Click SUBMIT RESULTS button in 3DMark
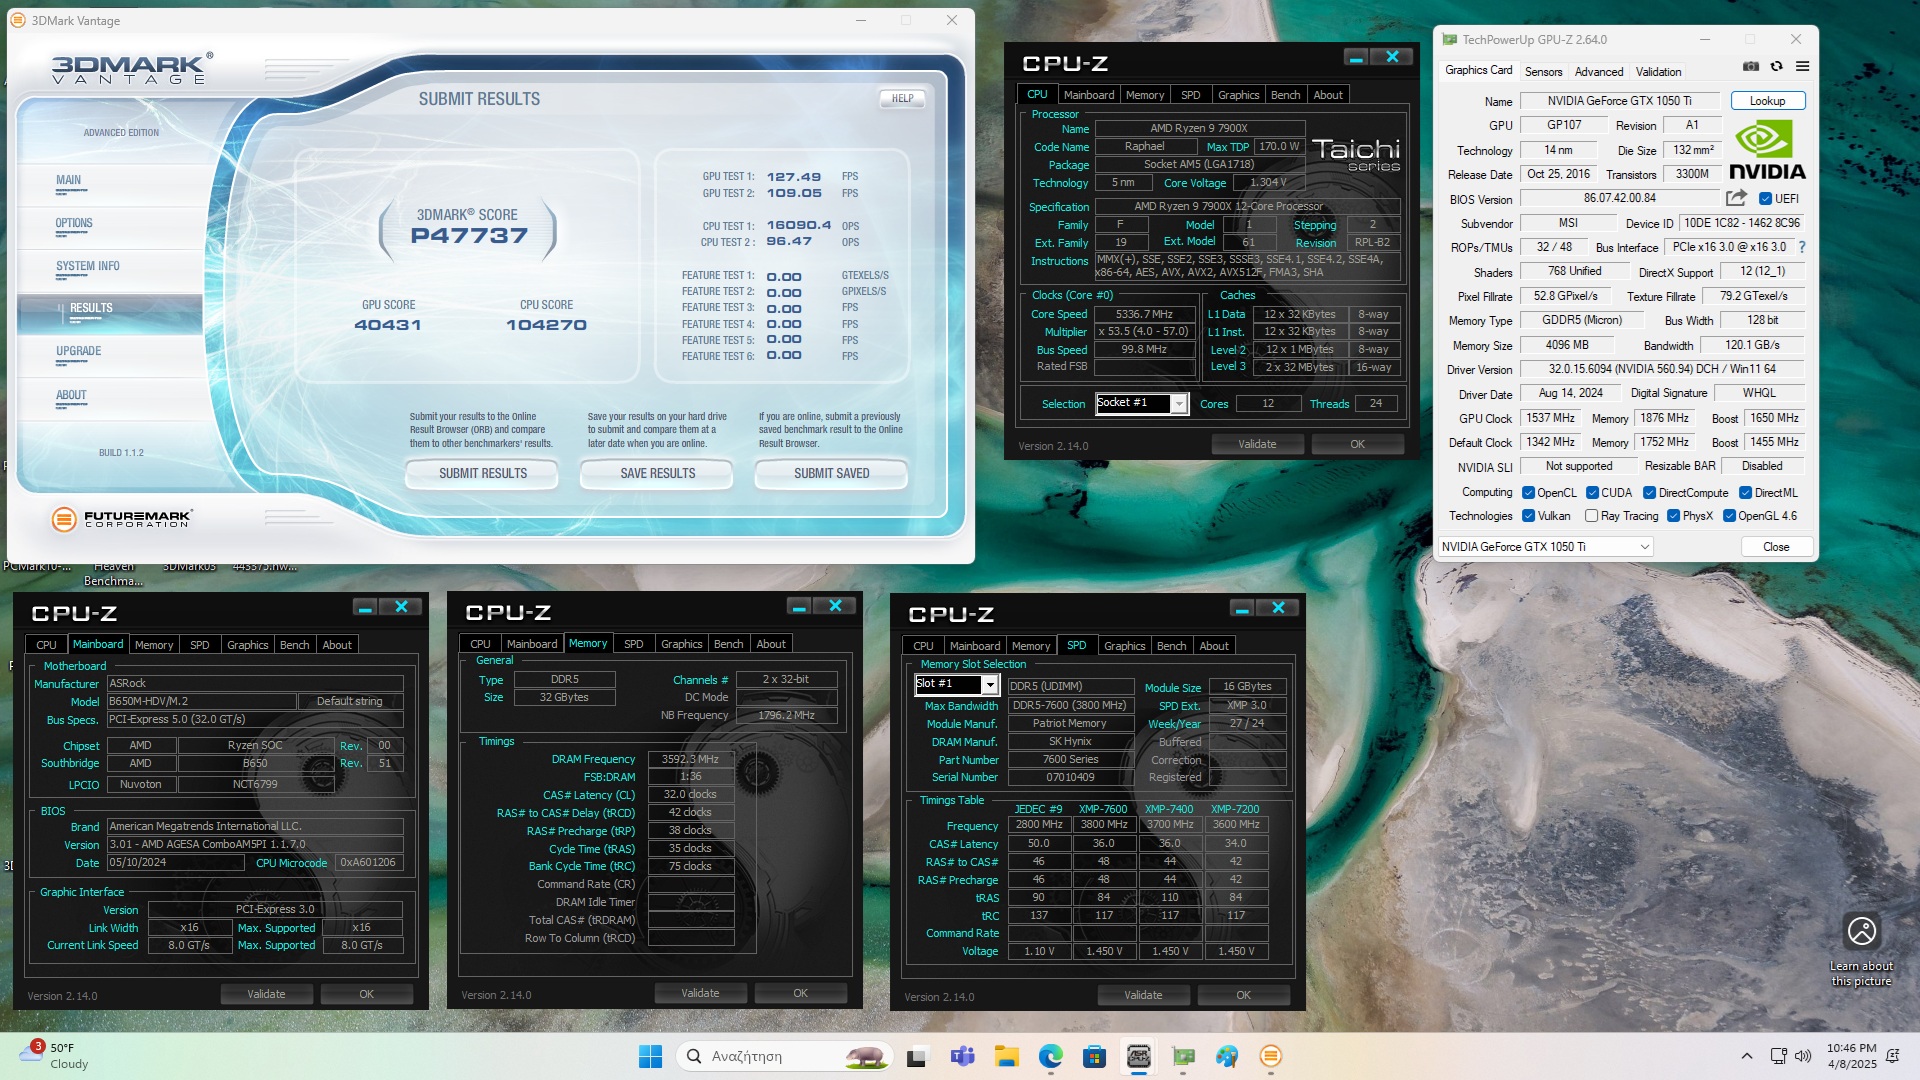 click(482, 474)
